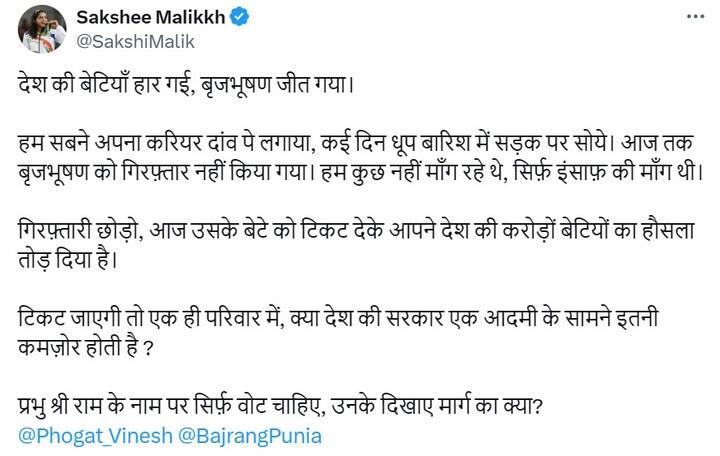720x456 pixels.
Task: Open the @SakshiMalik handle link
Action: coord(128,41)
